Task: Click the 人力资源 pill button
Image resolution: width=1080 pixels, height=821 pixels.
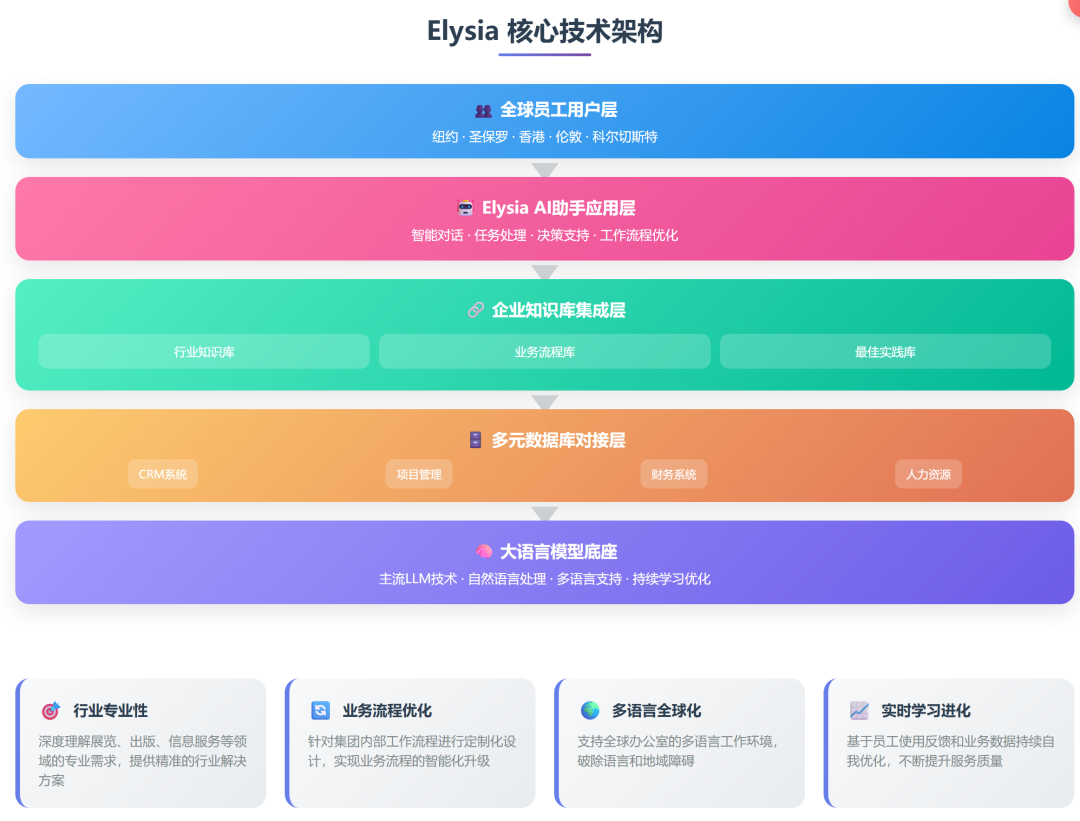Action: (928, 473)
